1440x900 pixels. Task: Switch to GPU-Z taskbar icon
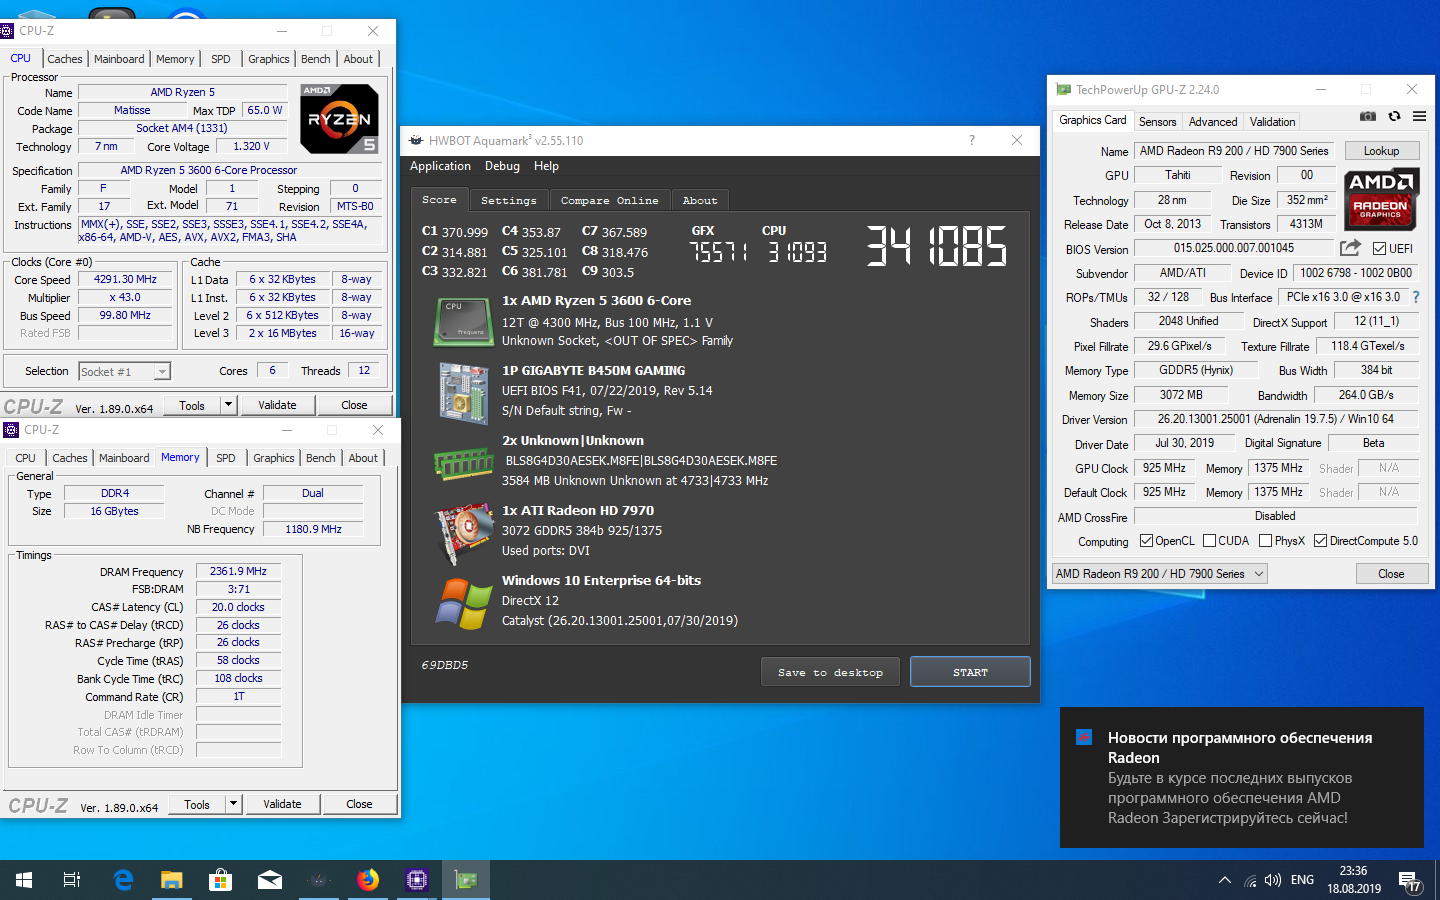(x=466, y=880)
